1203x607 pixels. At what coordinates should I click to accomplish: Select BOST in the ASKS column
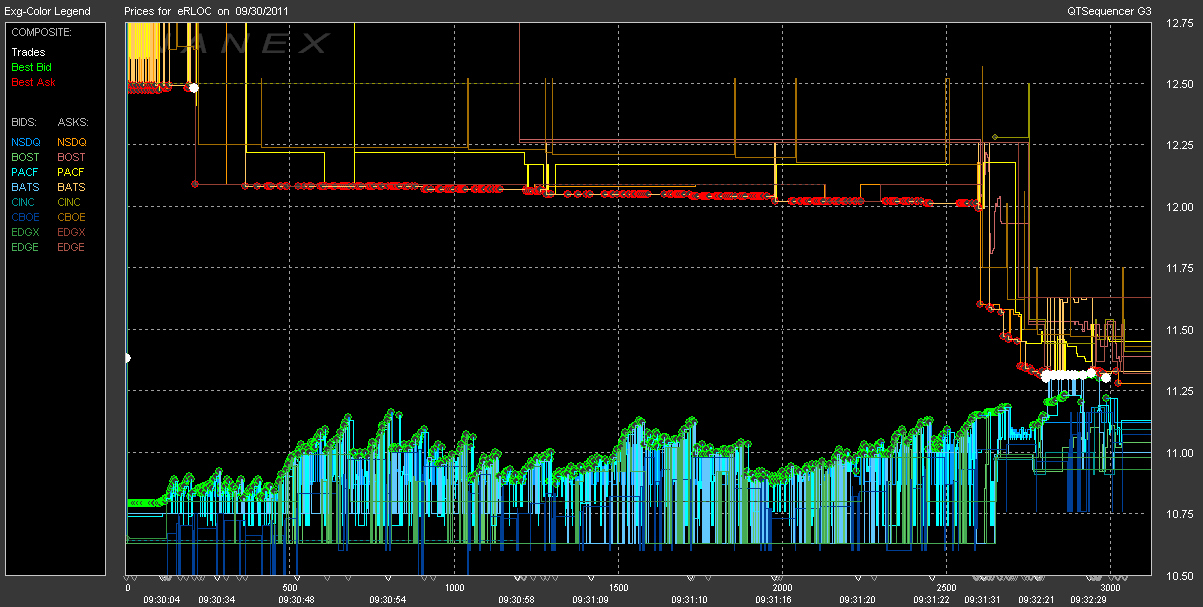pos(73,157)
